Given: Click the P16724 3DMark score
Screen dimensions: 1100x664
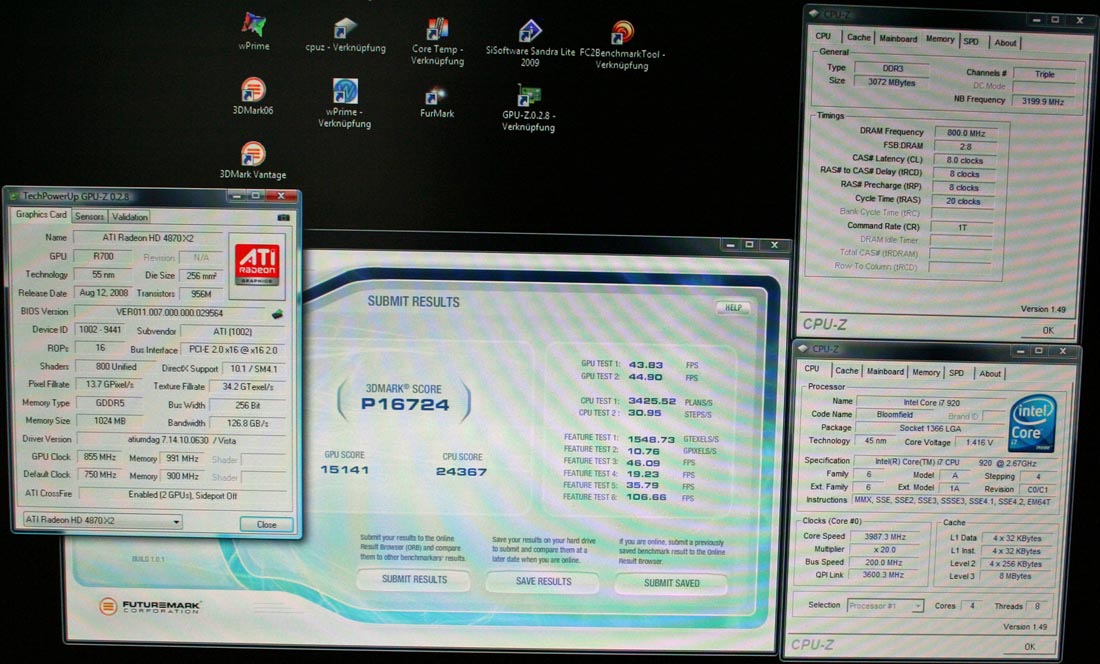Looking at the screenshot, I should [x=405, y=405].
